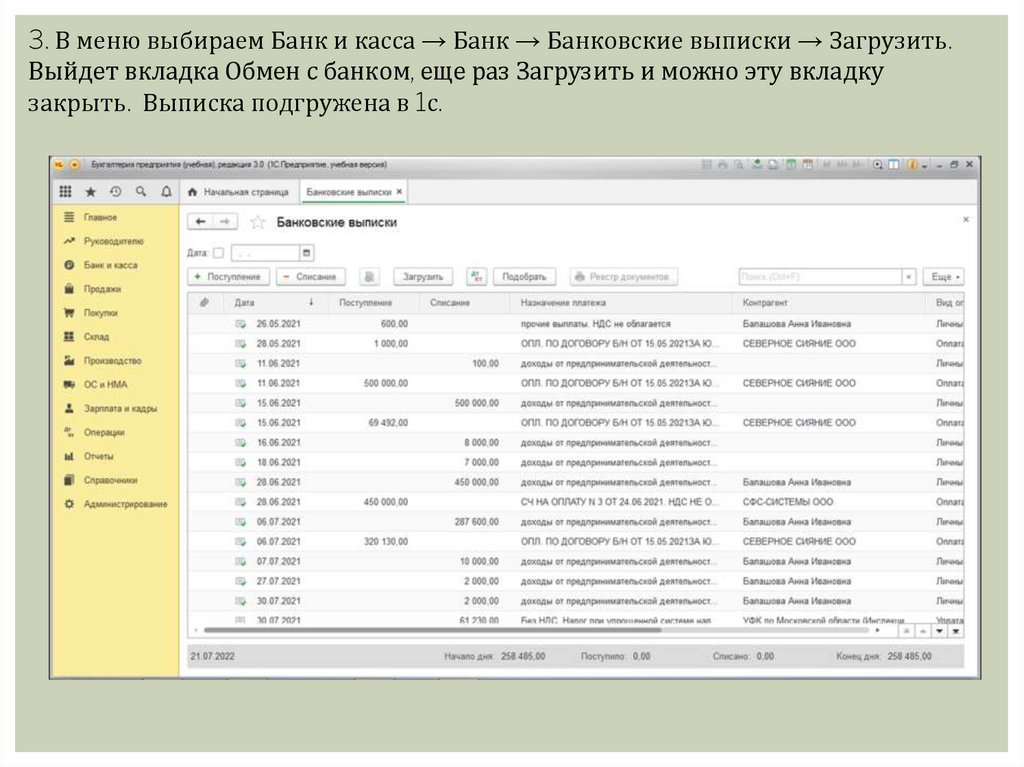Expand the Еще dropdown menu
The width and height of the screenshot is (1024, 767).
click(x=946, y=277)
